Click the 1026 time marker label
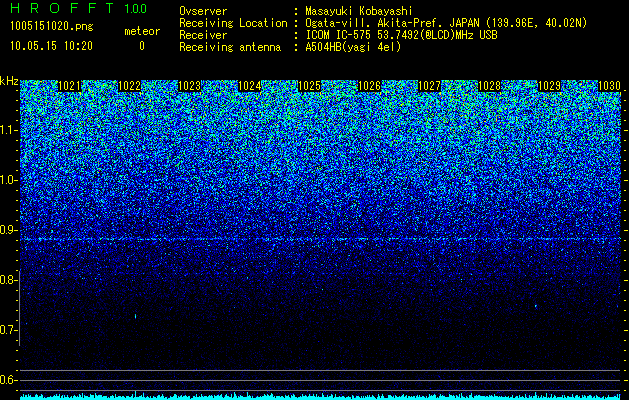The width and height of the screenshot is (629, 400). 369,86
